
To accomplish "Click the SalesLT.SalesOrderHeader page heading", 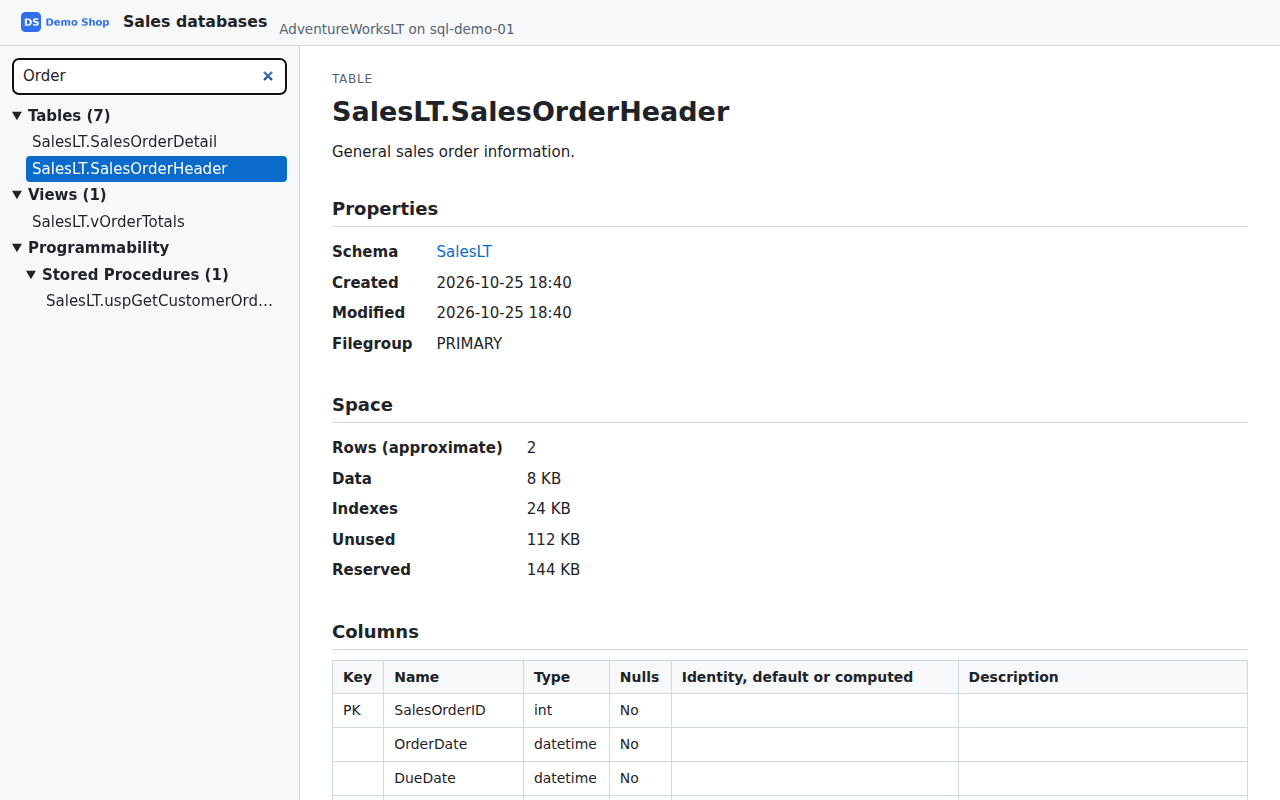I will tap(531, 111).
